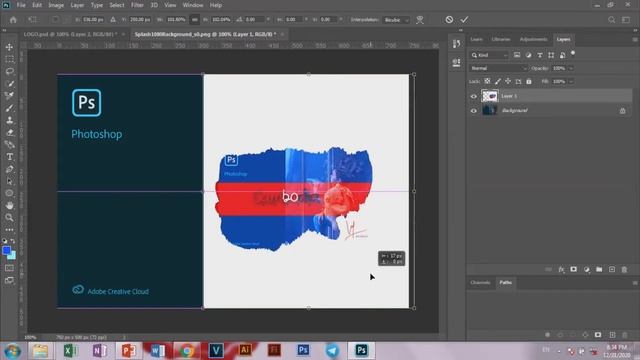Viewport: 640px width, 360px height.
Task: Open the Edit Toolbar three-dots icon
Action: click(x=9, y=230)
